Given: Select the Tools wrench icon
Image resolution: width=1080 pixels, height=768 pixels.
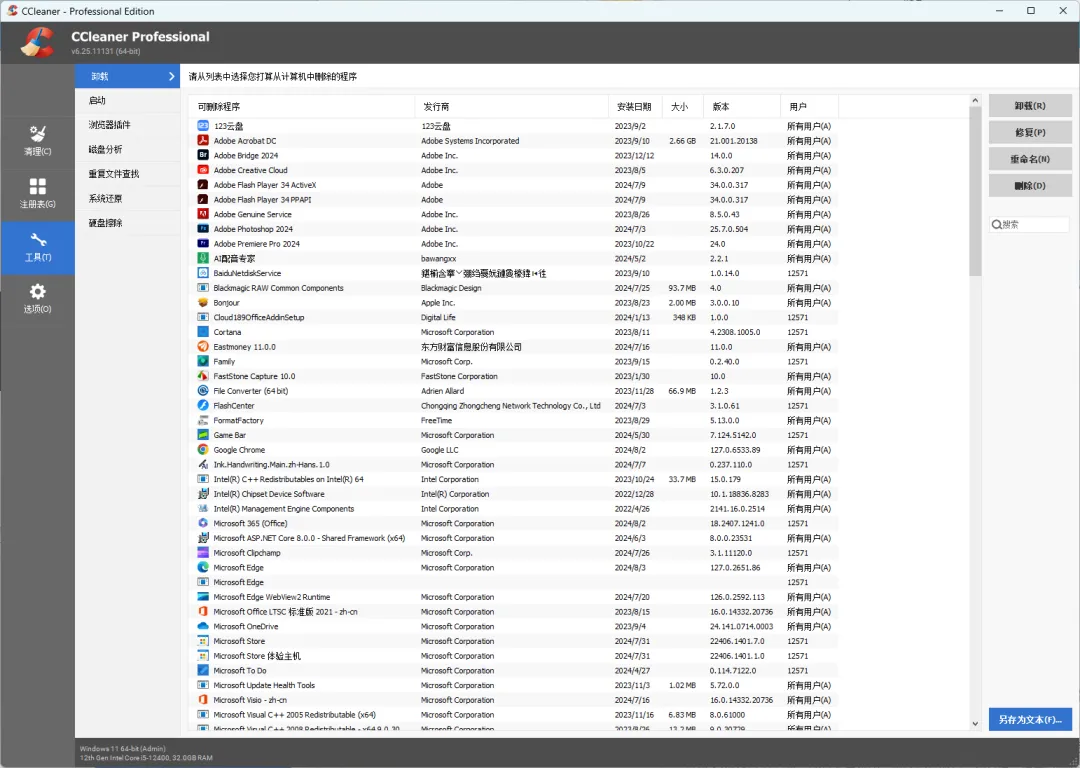Looking at the screenshot, I should [x=37, y=240].
